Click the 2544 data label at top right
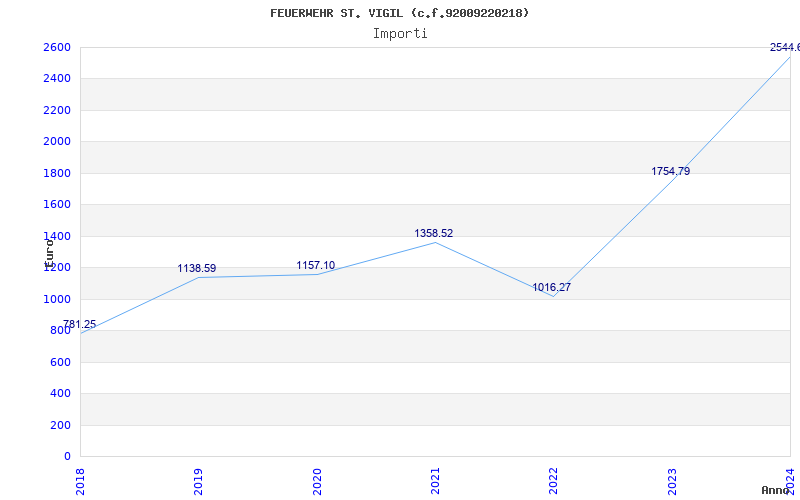Image resolution: width=800 pixels, height=500 pixels. (785, 47)
